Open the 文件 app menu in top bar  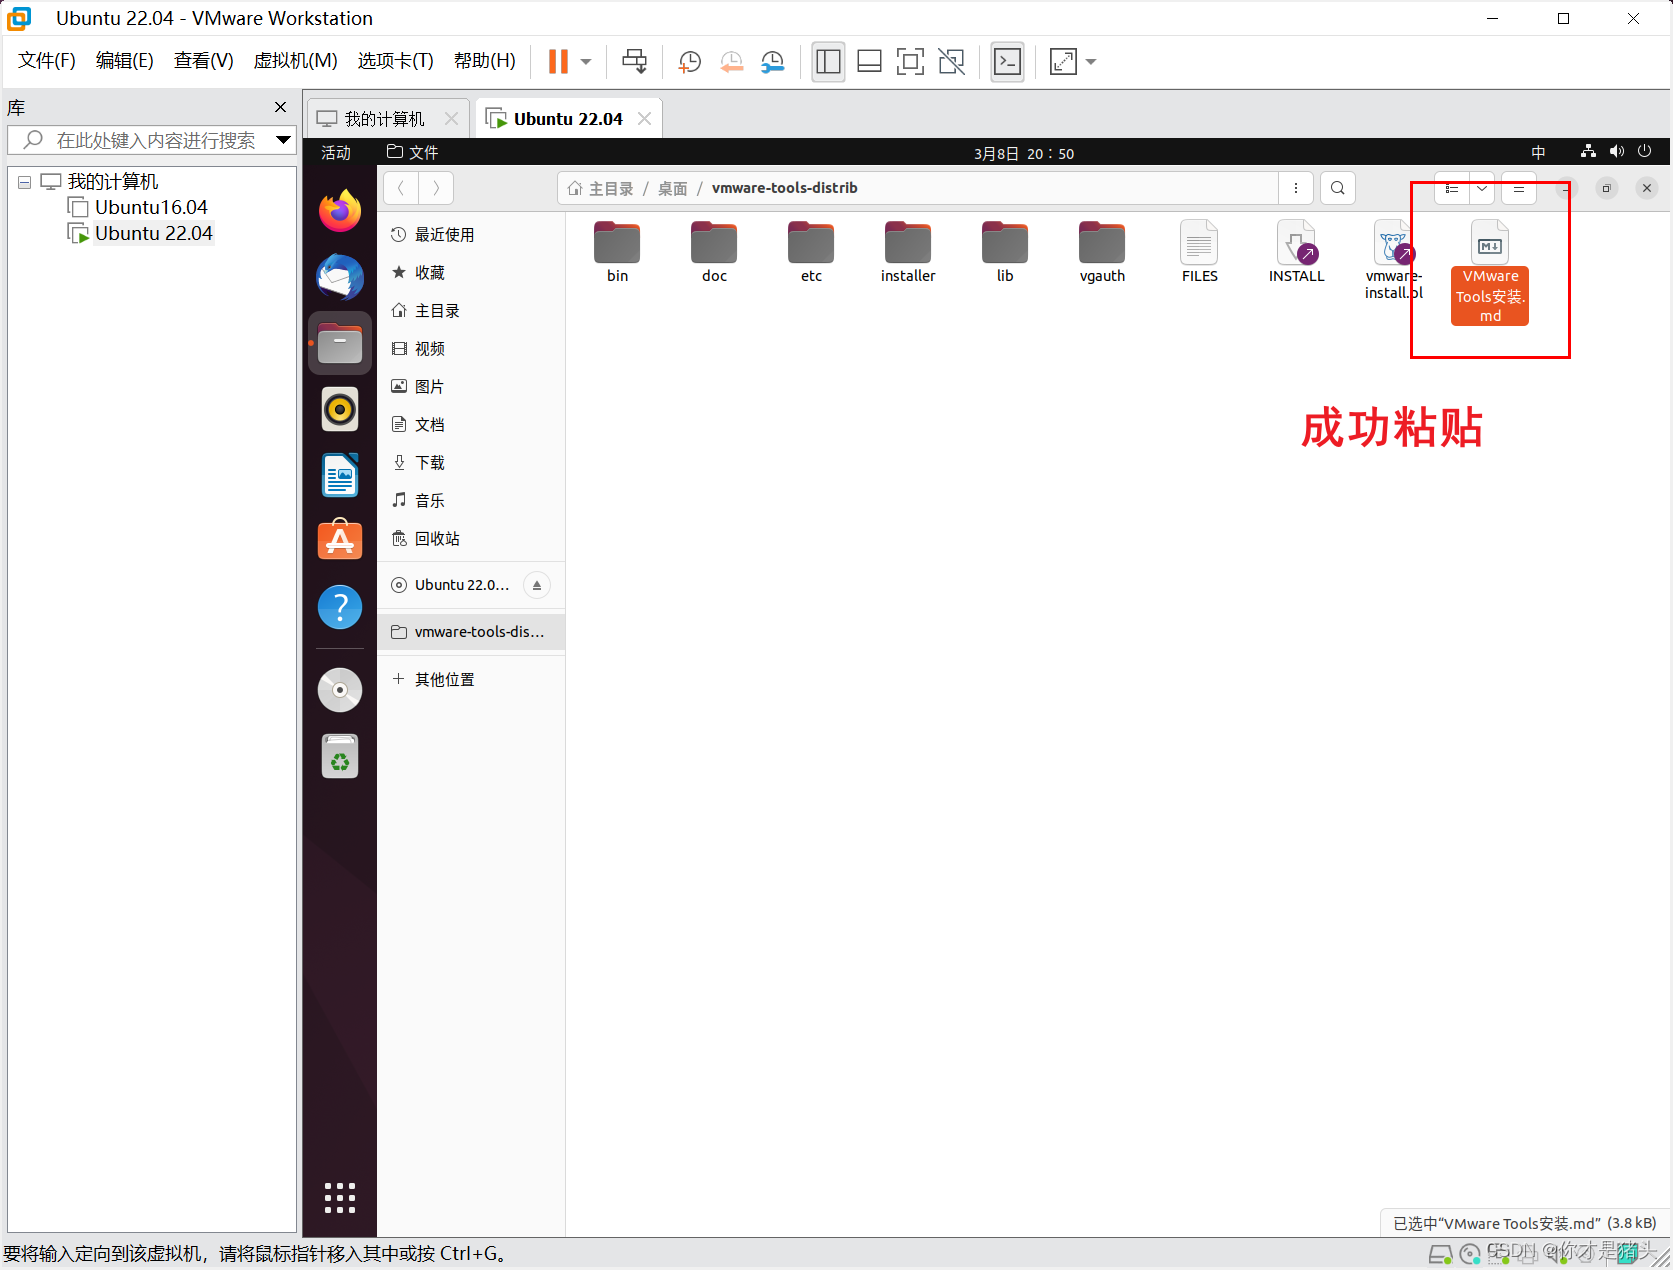[x=413, y=152]
